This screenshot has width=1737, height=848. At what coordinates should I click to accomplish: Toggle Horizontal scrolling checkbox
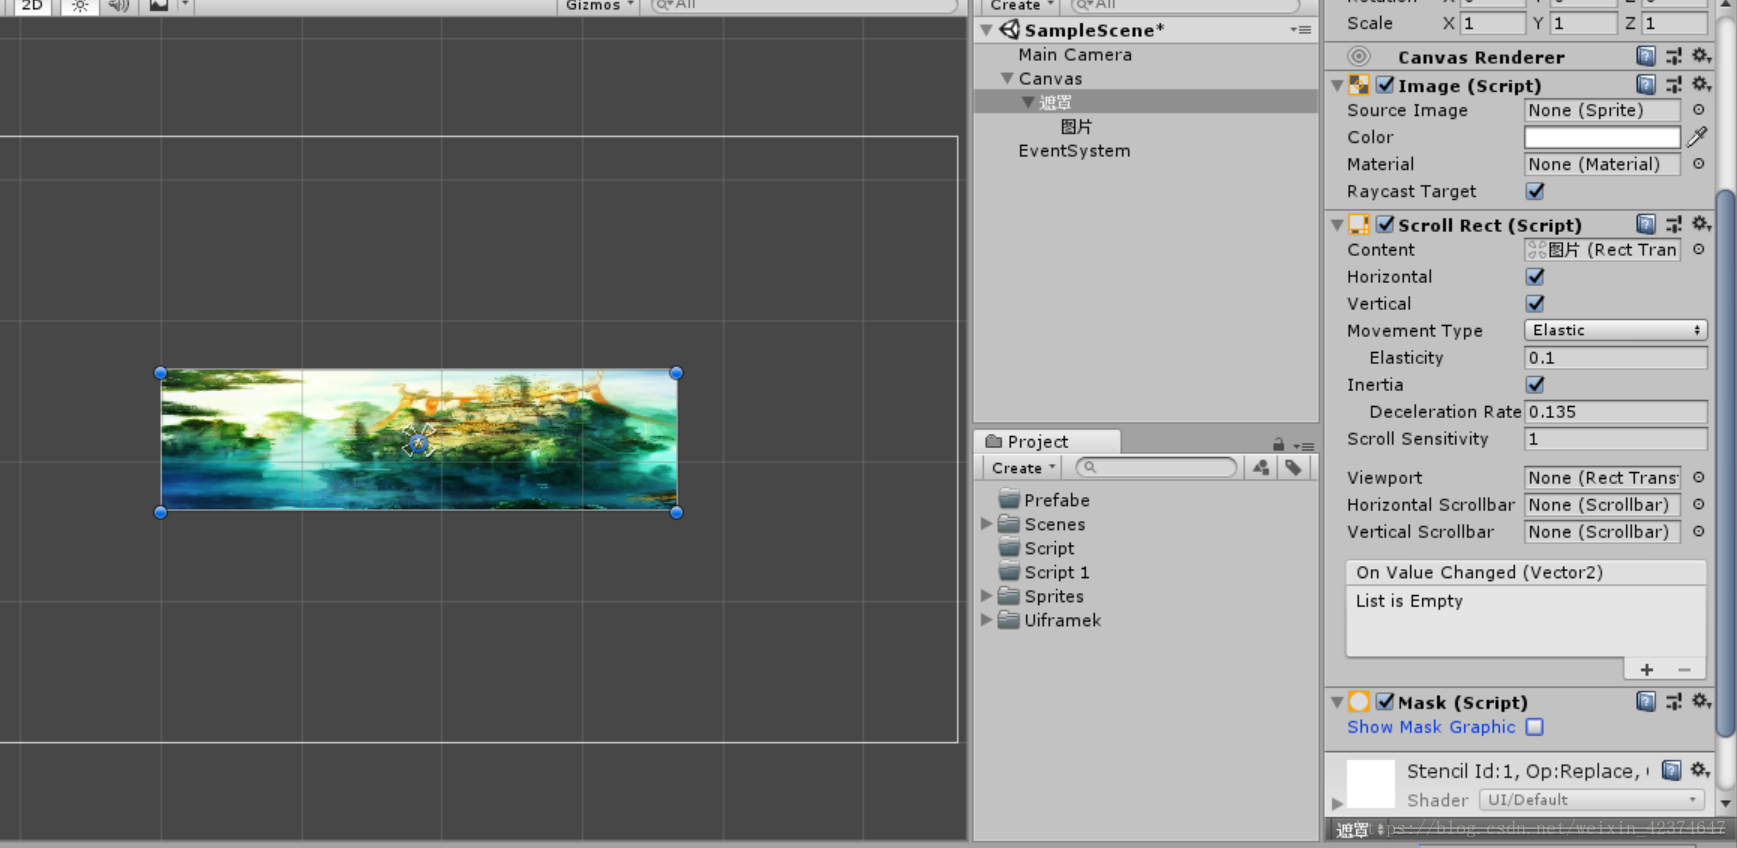point(1535,277)
